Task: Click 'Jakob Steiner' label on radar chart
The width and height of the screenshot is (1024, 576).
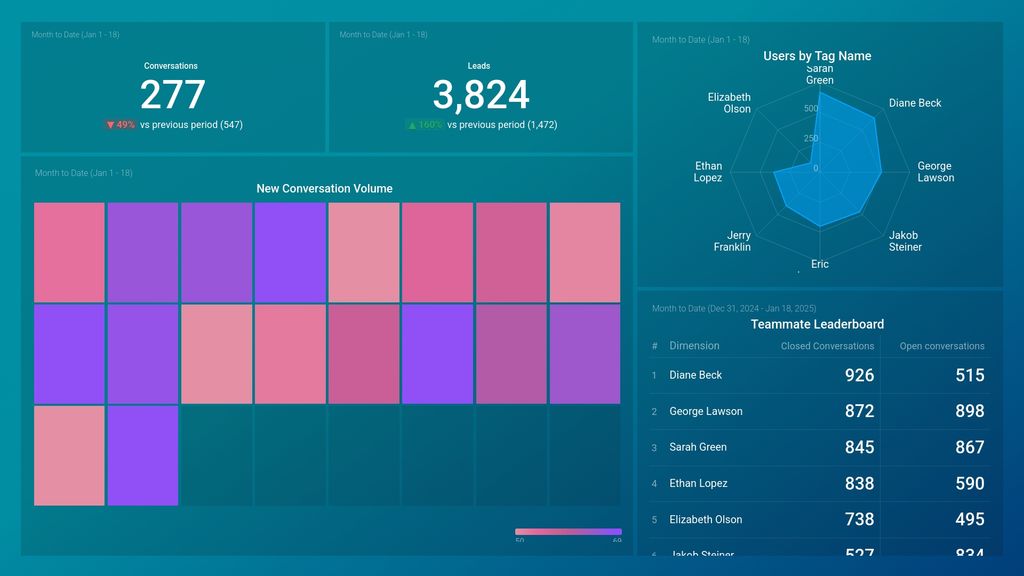Action: click(x=905, y=241)
